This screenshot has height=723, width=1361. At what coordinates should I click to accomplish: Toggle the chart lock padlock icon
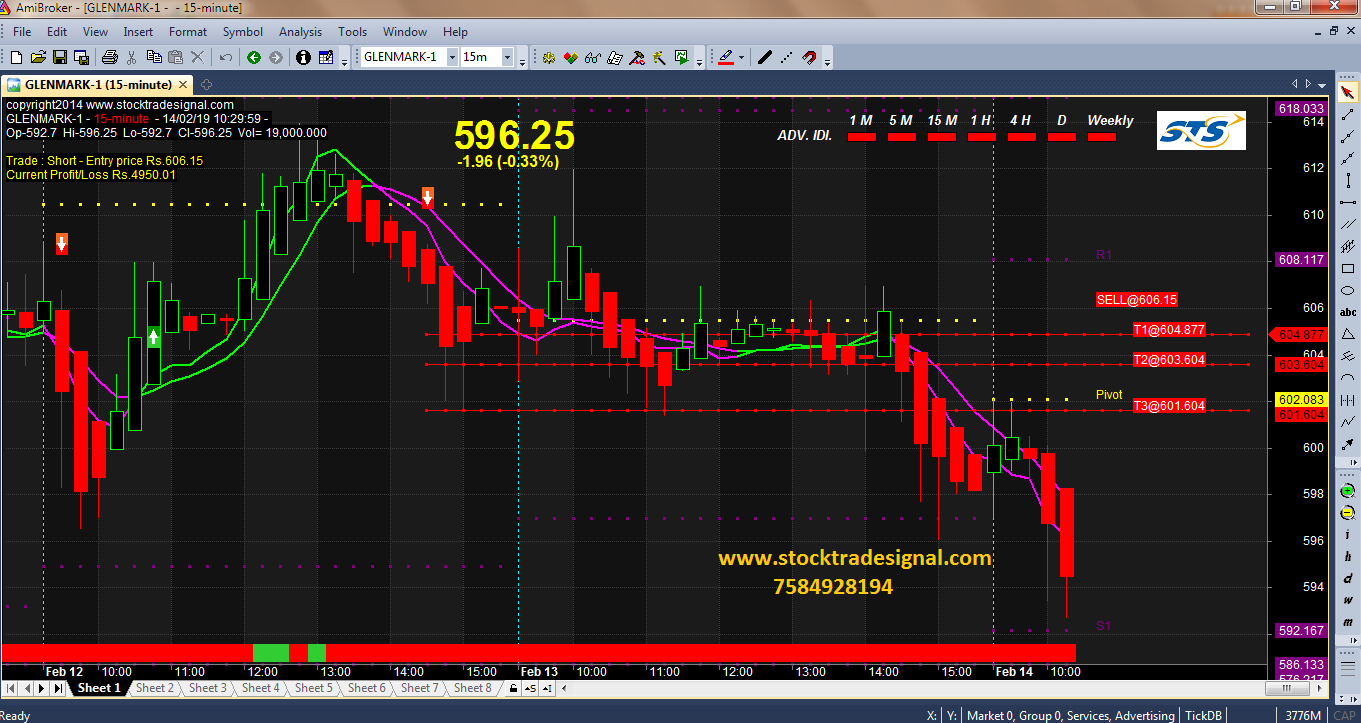514,688
